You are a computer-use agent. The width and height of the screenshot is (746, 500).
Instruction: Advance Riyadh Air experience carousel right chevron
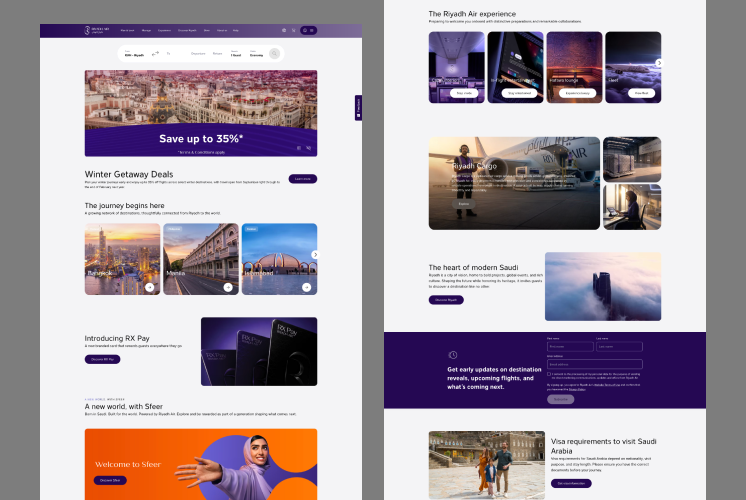click(658, 63)
